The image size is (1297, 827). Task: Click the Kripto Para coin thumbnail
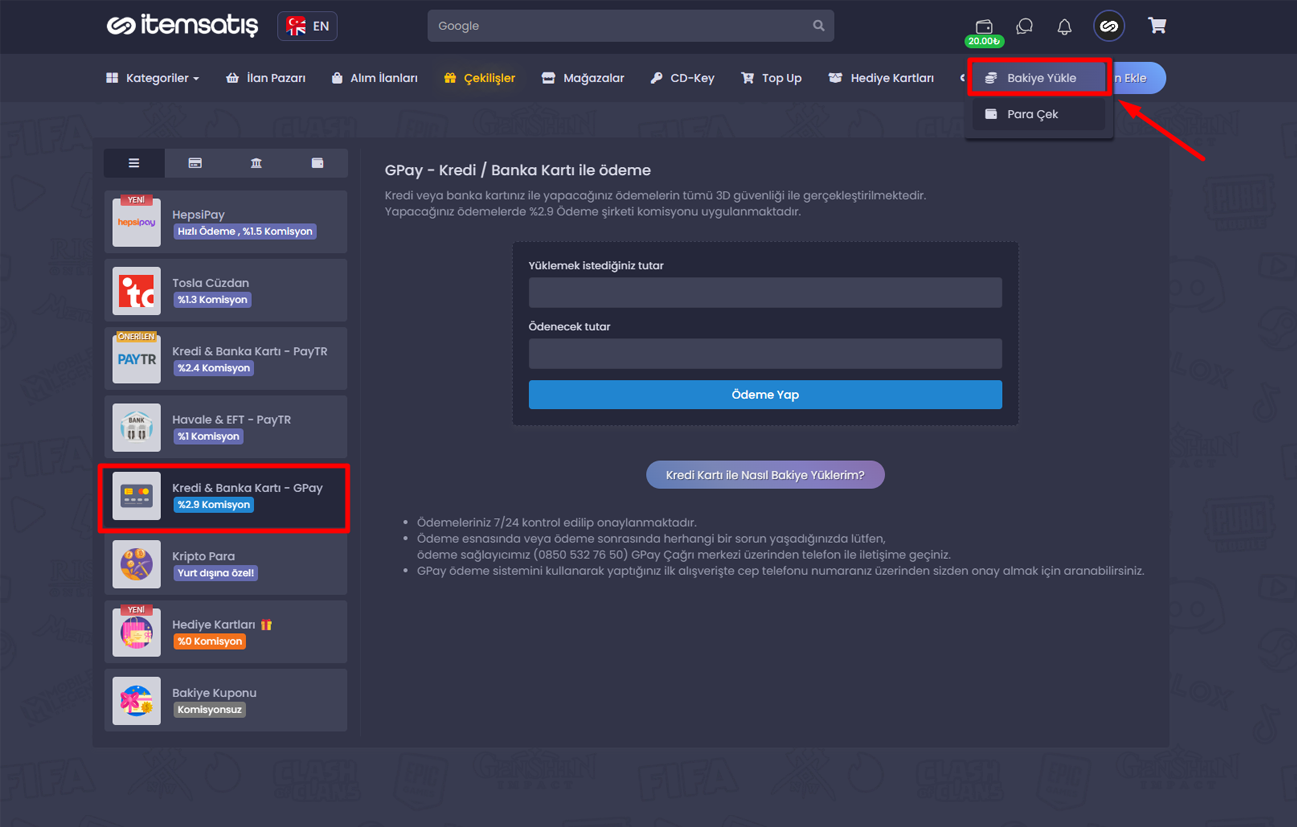(137, 564)
